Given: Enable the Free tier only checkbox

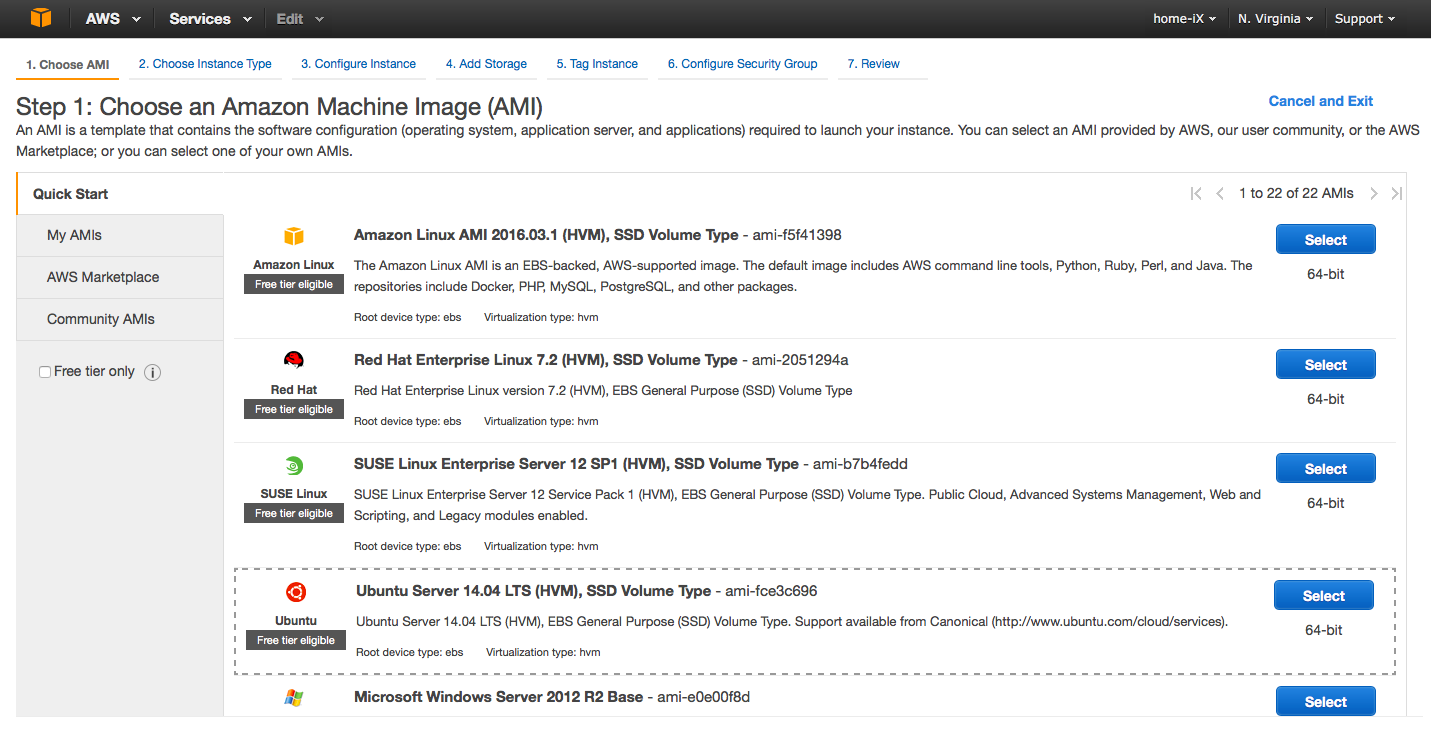Looking at the screenshot, I should coord(45,372).
